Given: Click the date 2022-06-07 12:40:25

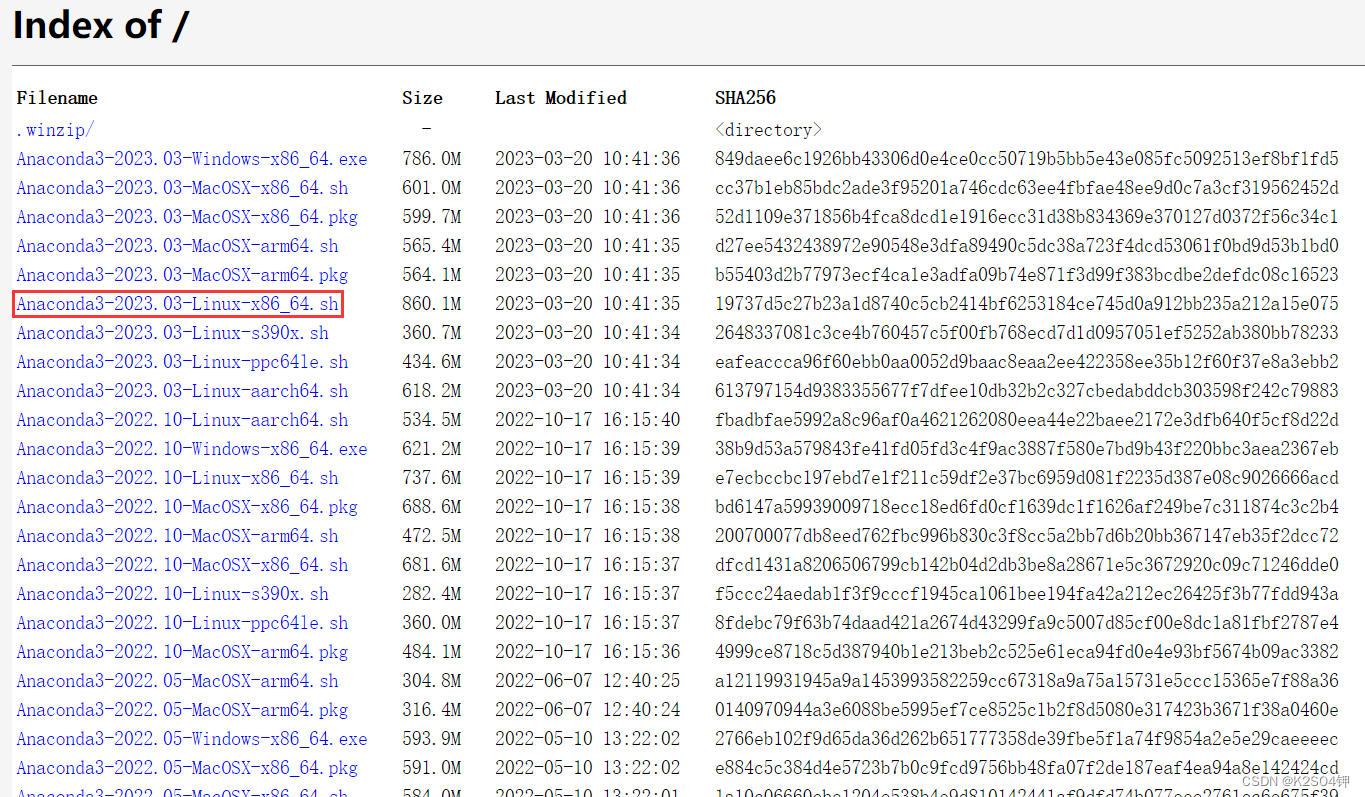Looking at the screenshot, I should (x=587, y=681).
